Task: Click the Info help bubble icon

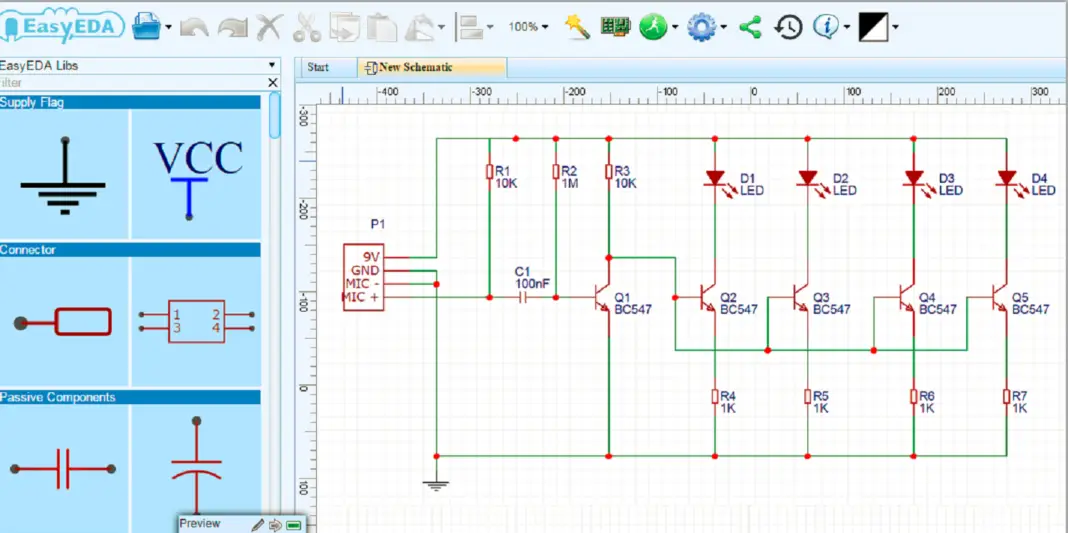Action: tap(827, 27)
